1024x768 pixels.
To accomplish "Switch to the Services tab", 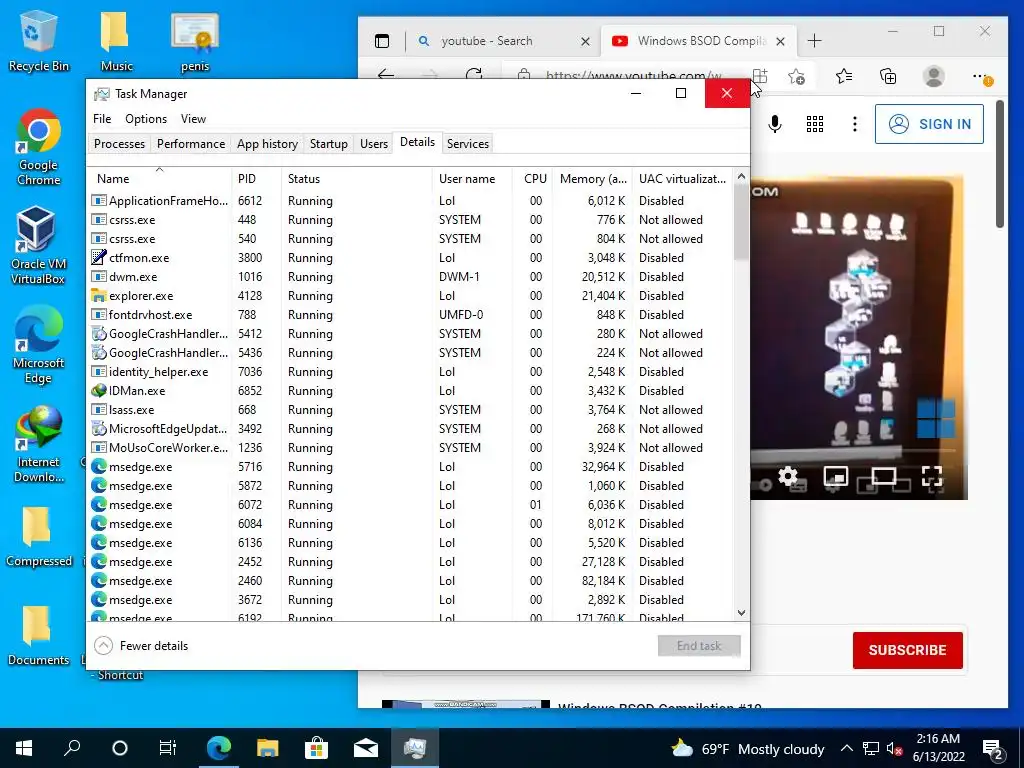I will point(468,144).
